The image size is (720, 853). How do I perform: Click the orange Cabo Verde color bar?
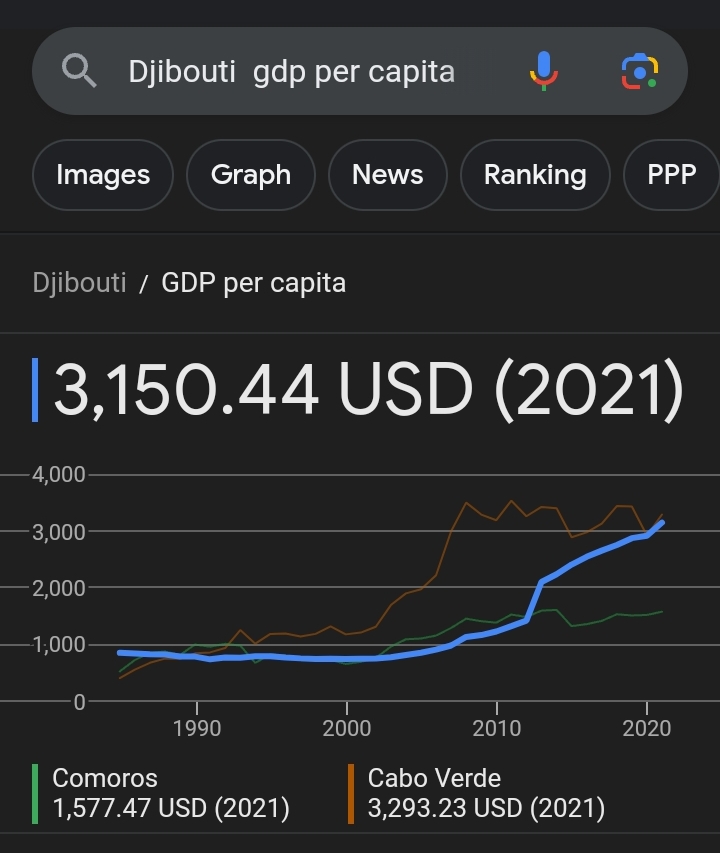point(351,794)
